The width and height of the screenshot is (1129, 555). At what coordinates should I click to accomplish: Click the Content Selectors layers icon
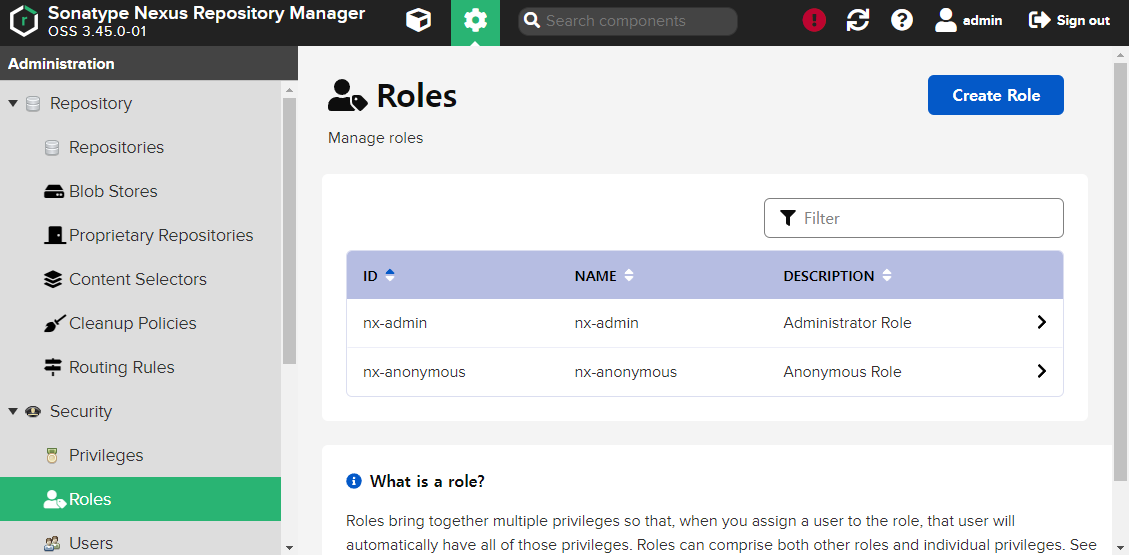53,279
